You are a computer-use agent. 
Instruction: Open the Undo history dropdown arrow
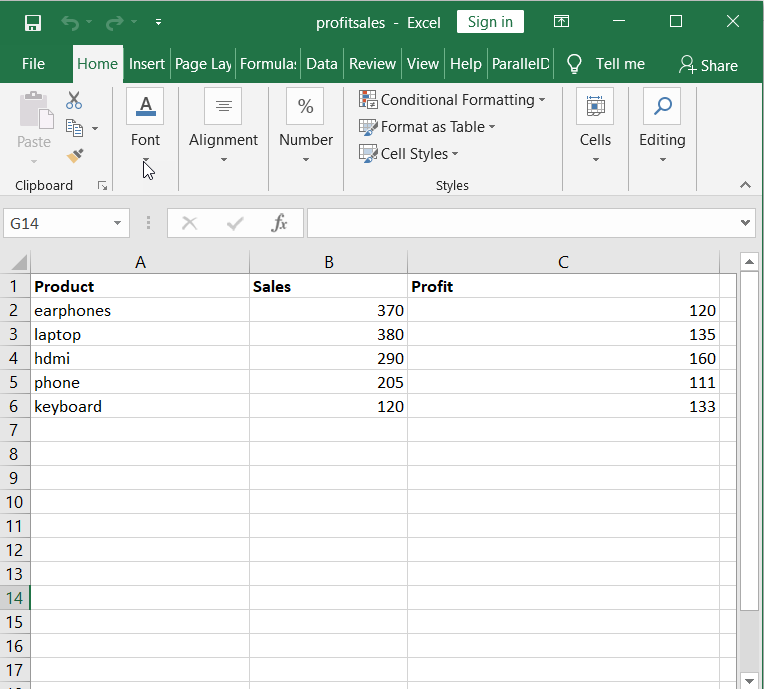pos(89,22)
